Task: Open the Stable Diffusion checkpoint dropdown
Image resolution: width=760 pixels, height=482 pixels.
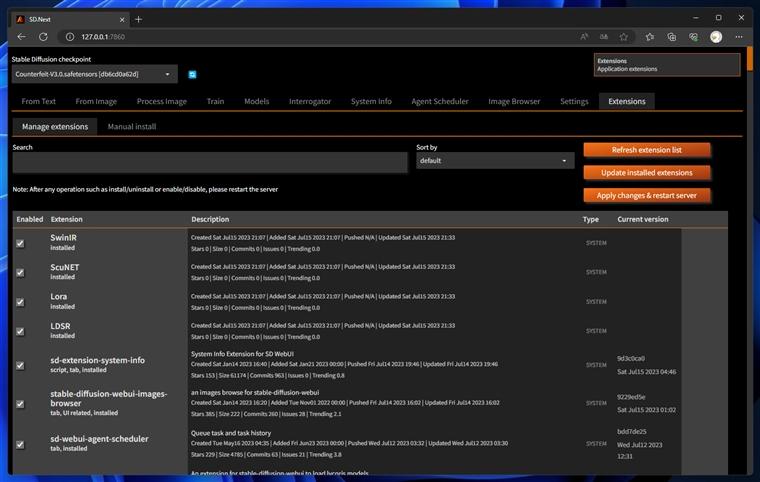Action: [95, 74]
